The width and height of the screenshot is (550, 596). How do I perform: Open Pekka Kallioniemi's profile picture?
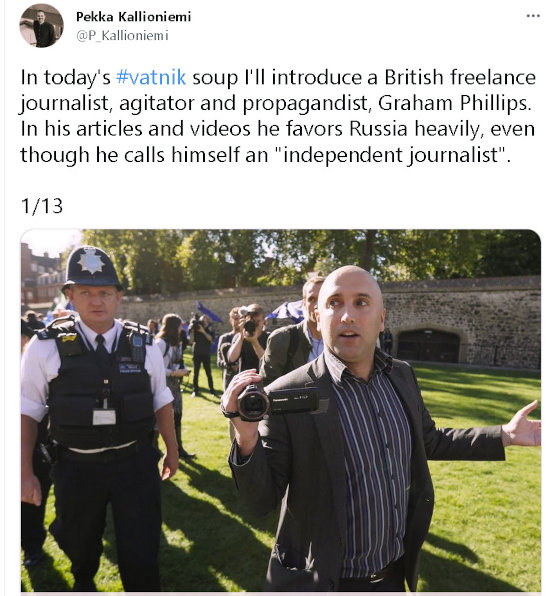pyautogui.click(x=41, y=25)
